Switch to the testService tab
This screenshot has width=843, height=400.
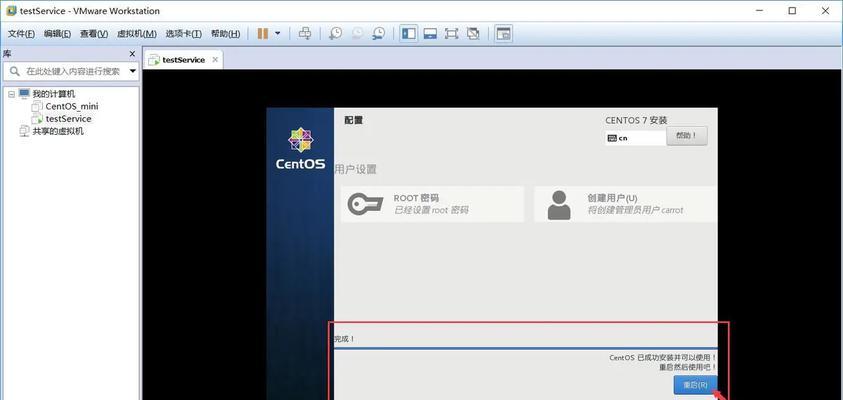tap(183, 60)
